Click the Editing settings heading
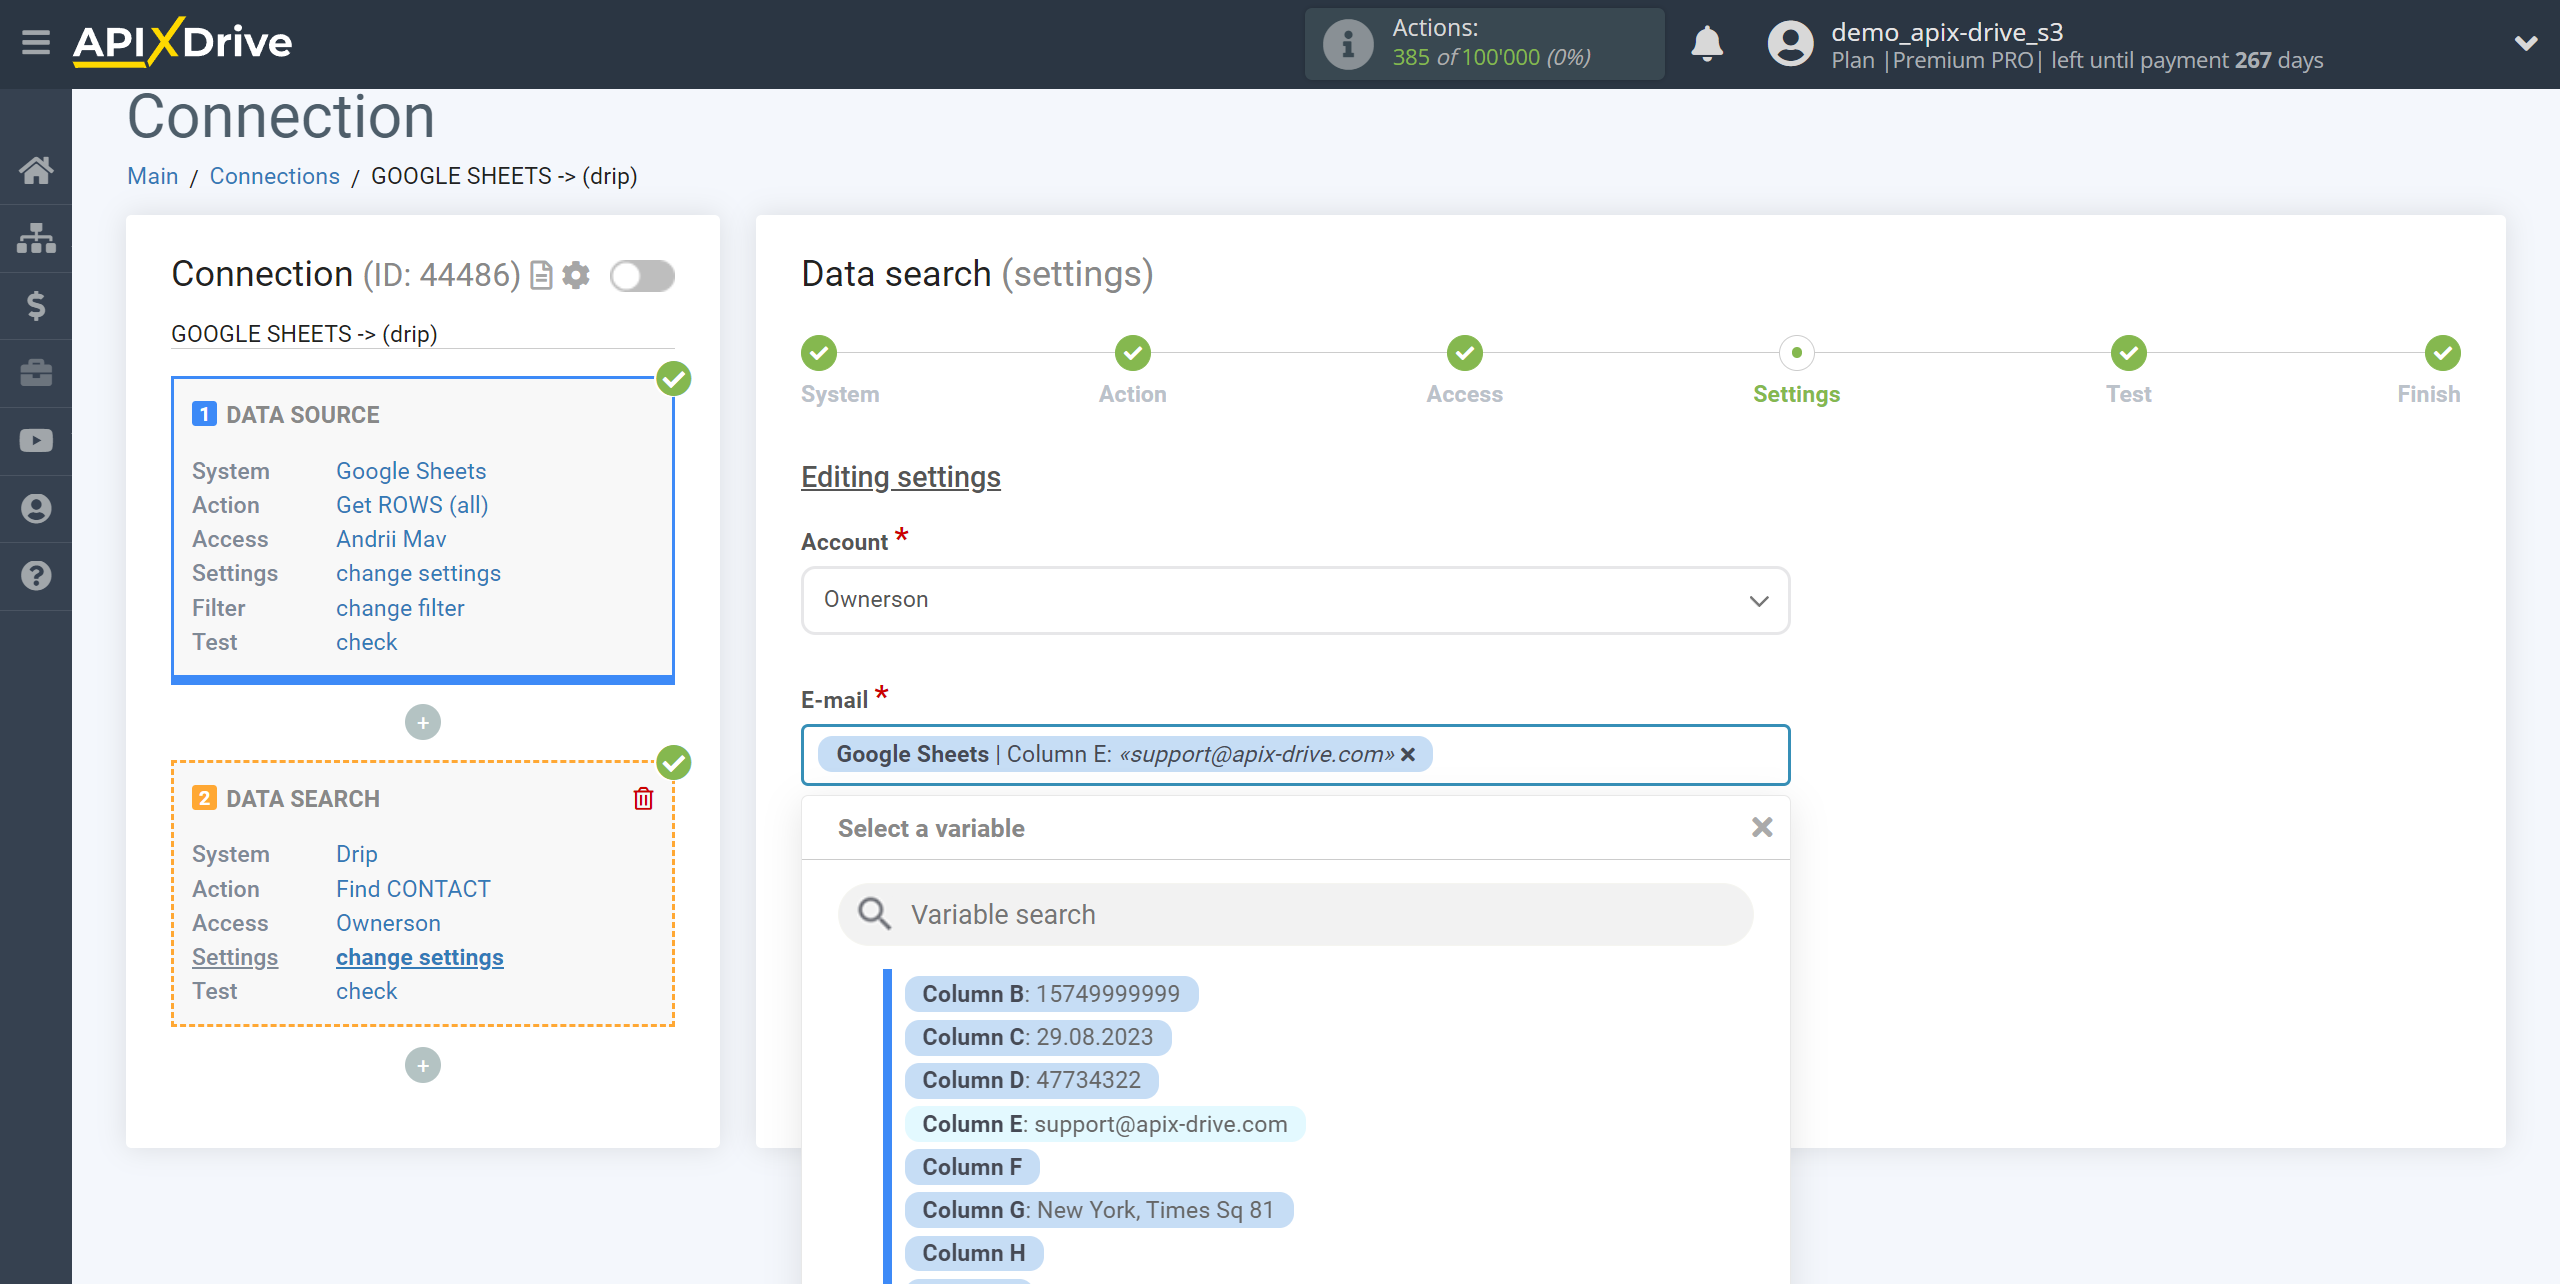Screen dimensions: 2560x1284 901,477
